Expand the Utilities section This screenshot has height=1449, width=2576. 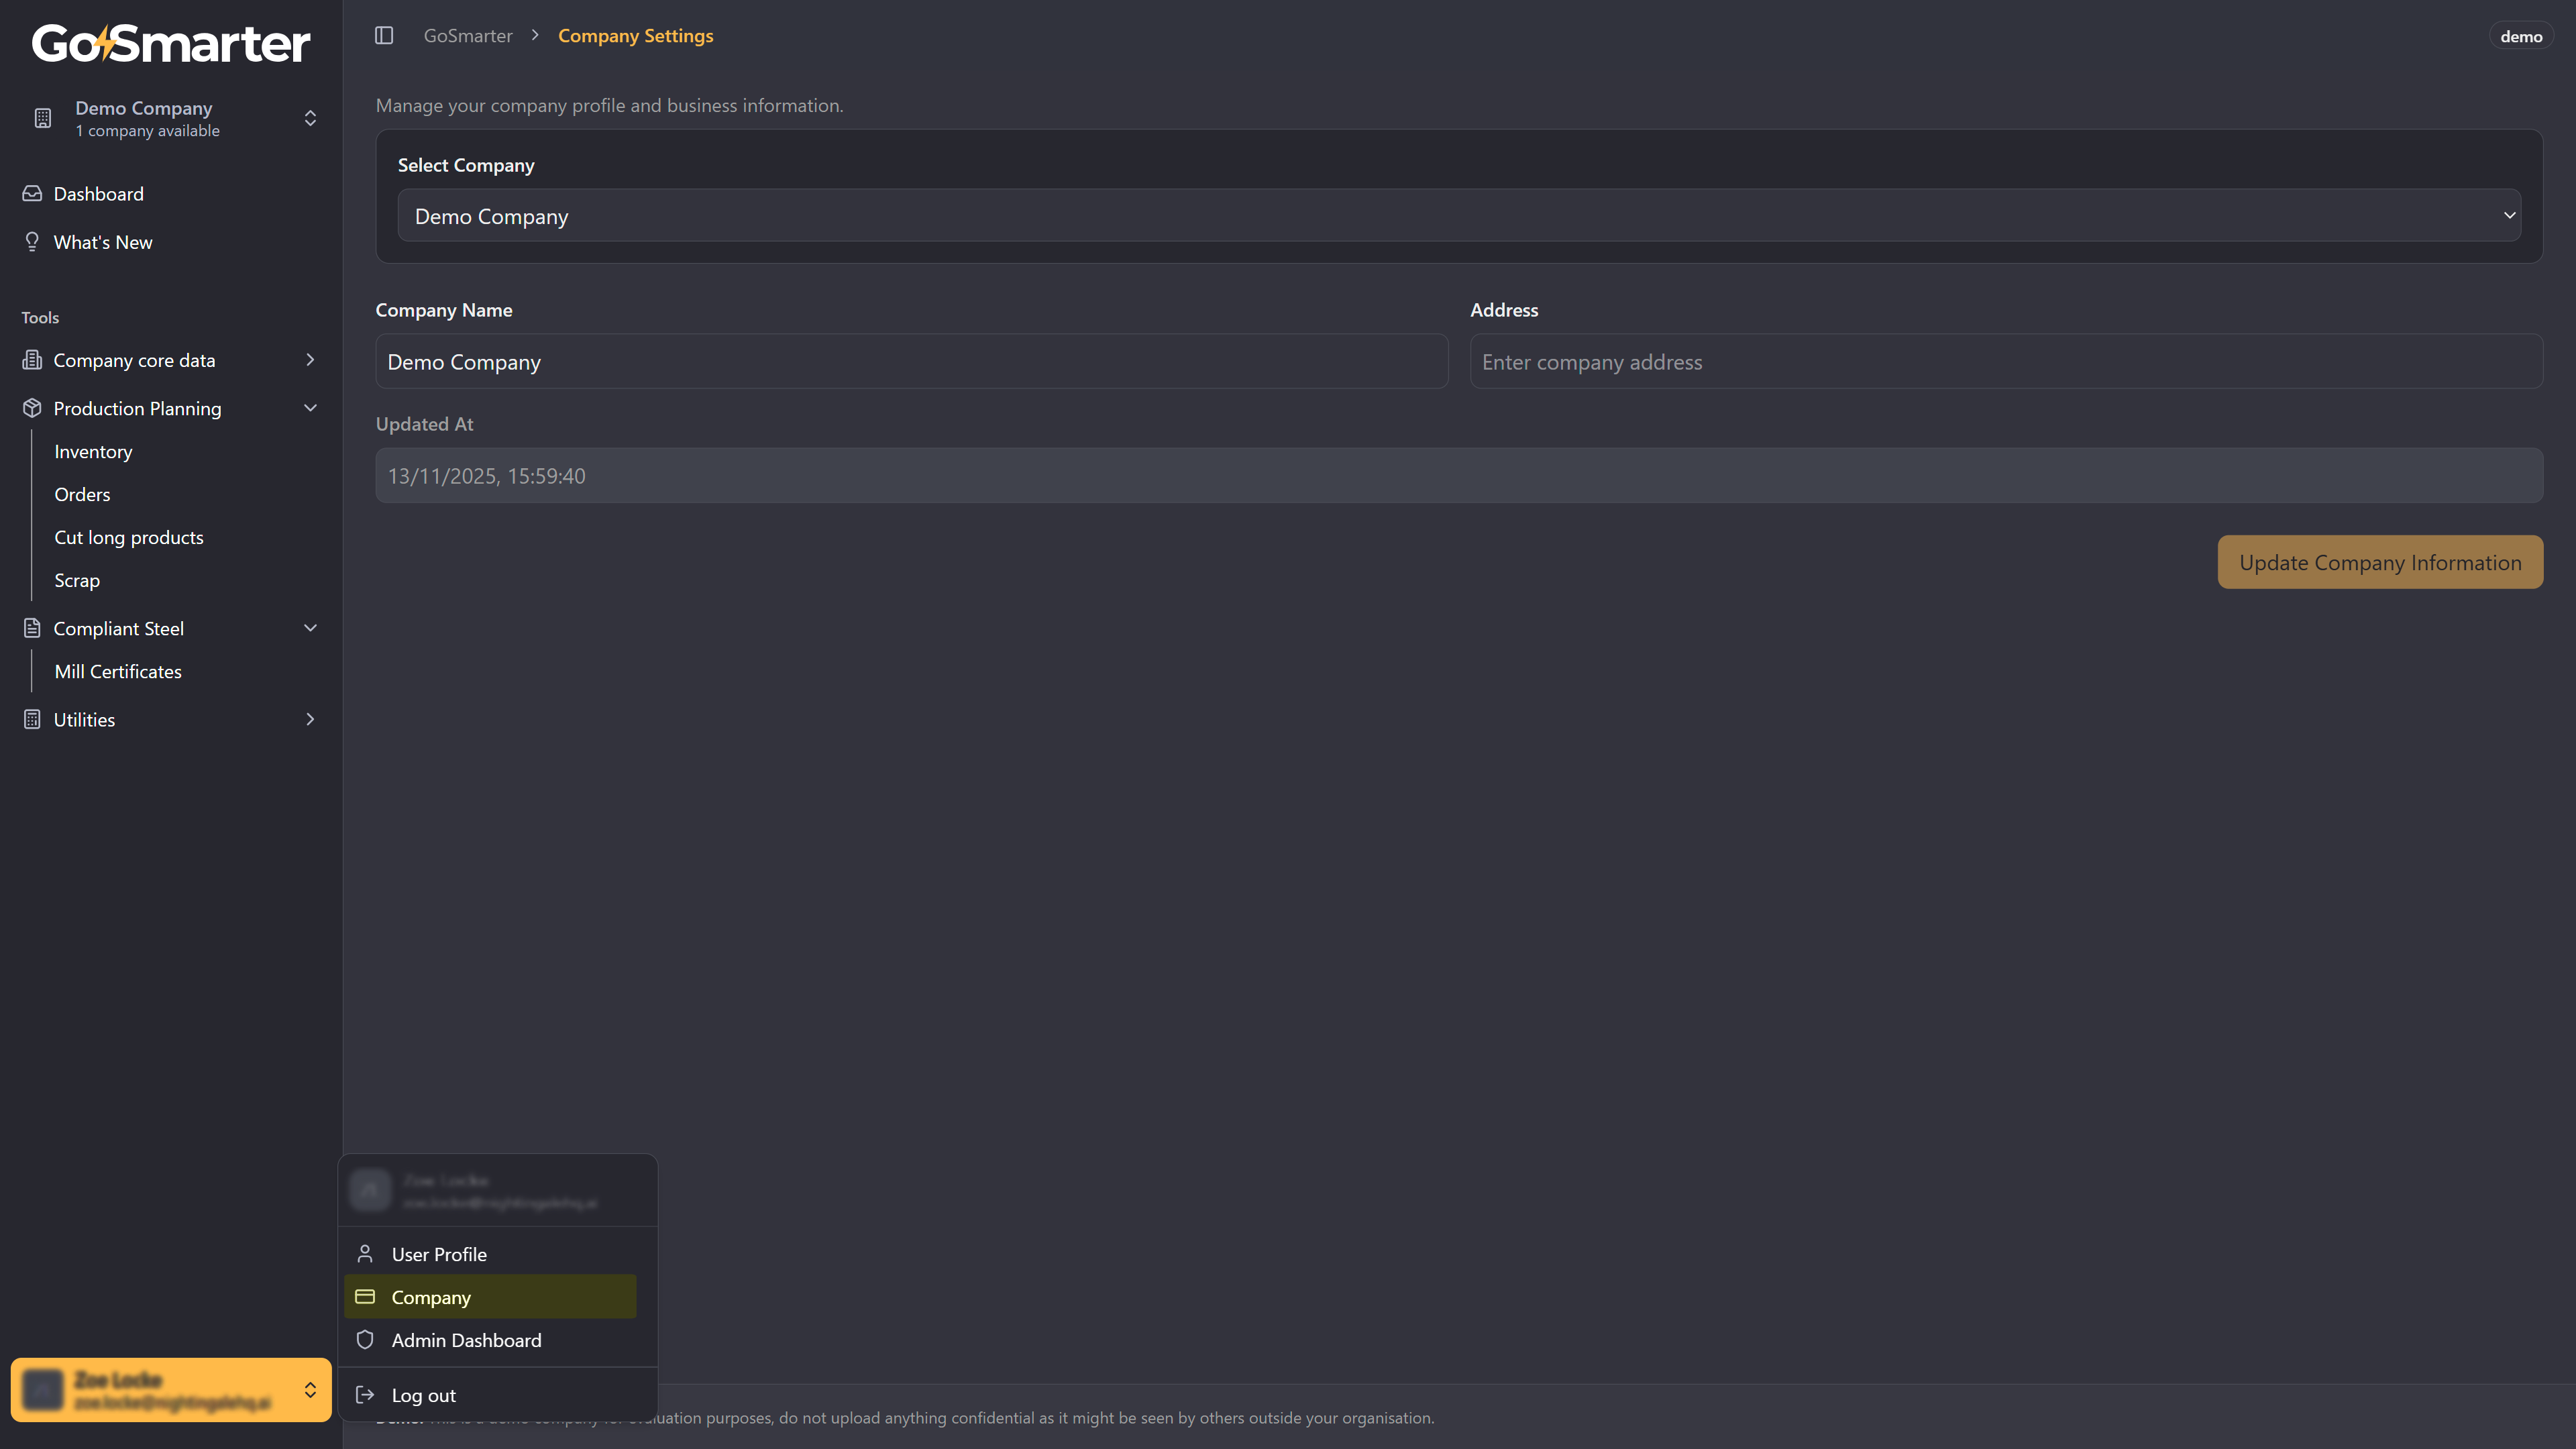[310, 719]
